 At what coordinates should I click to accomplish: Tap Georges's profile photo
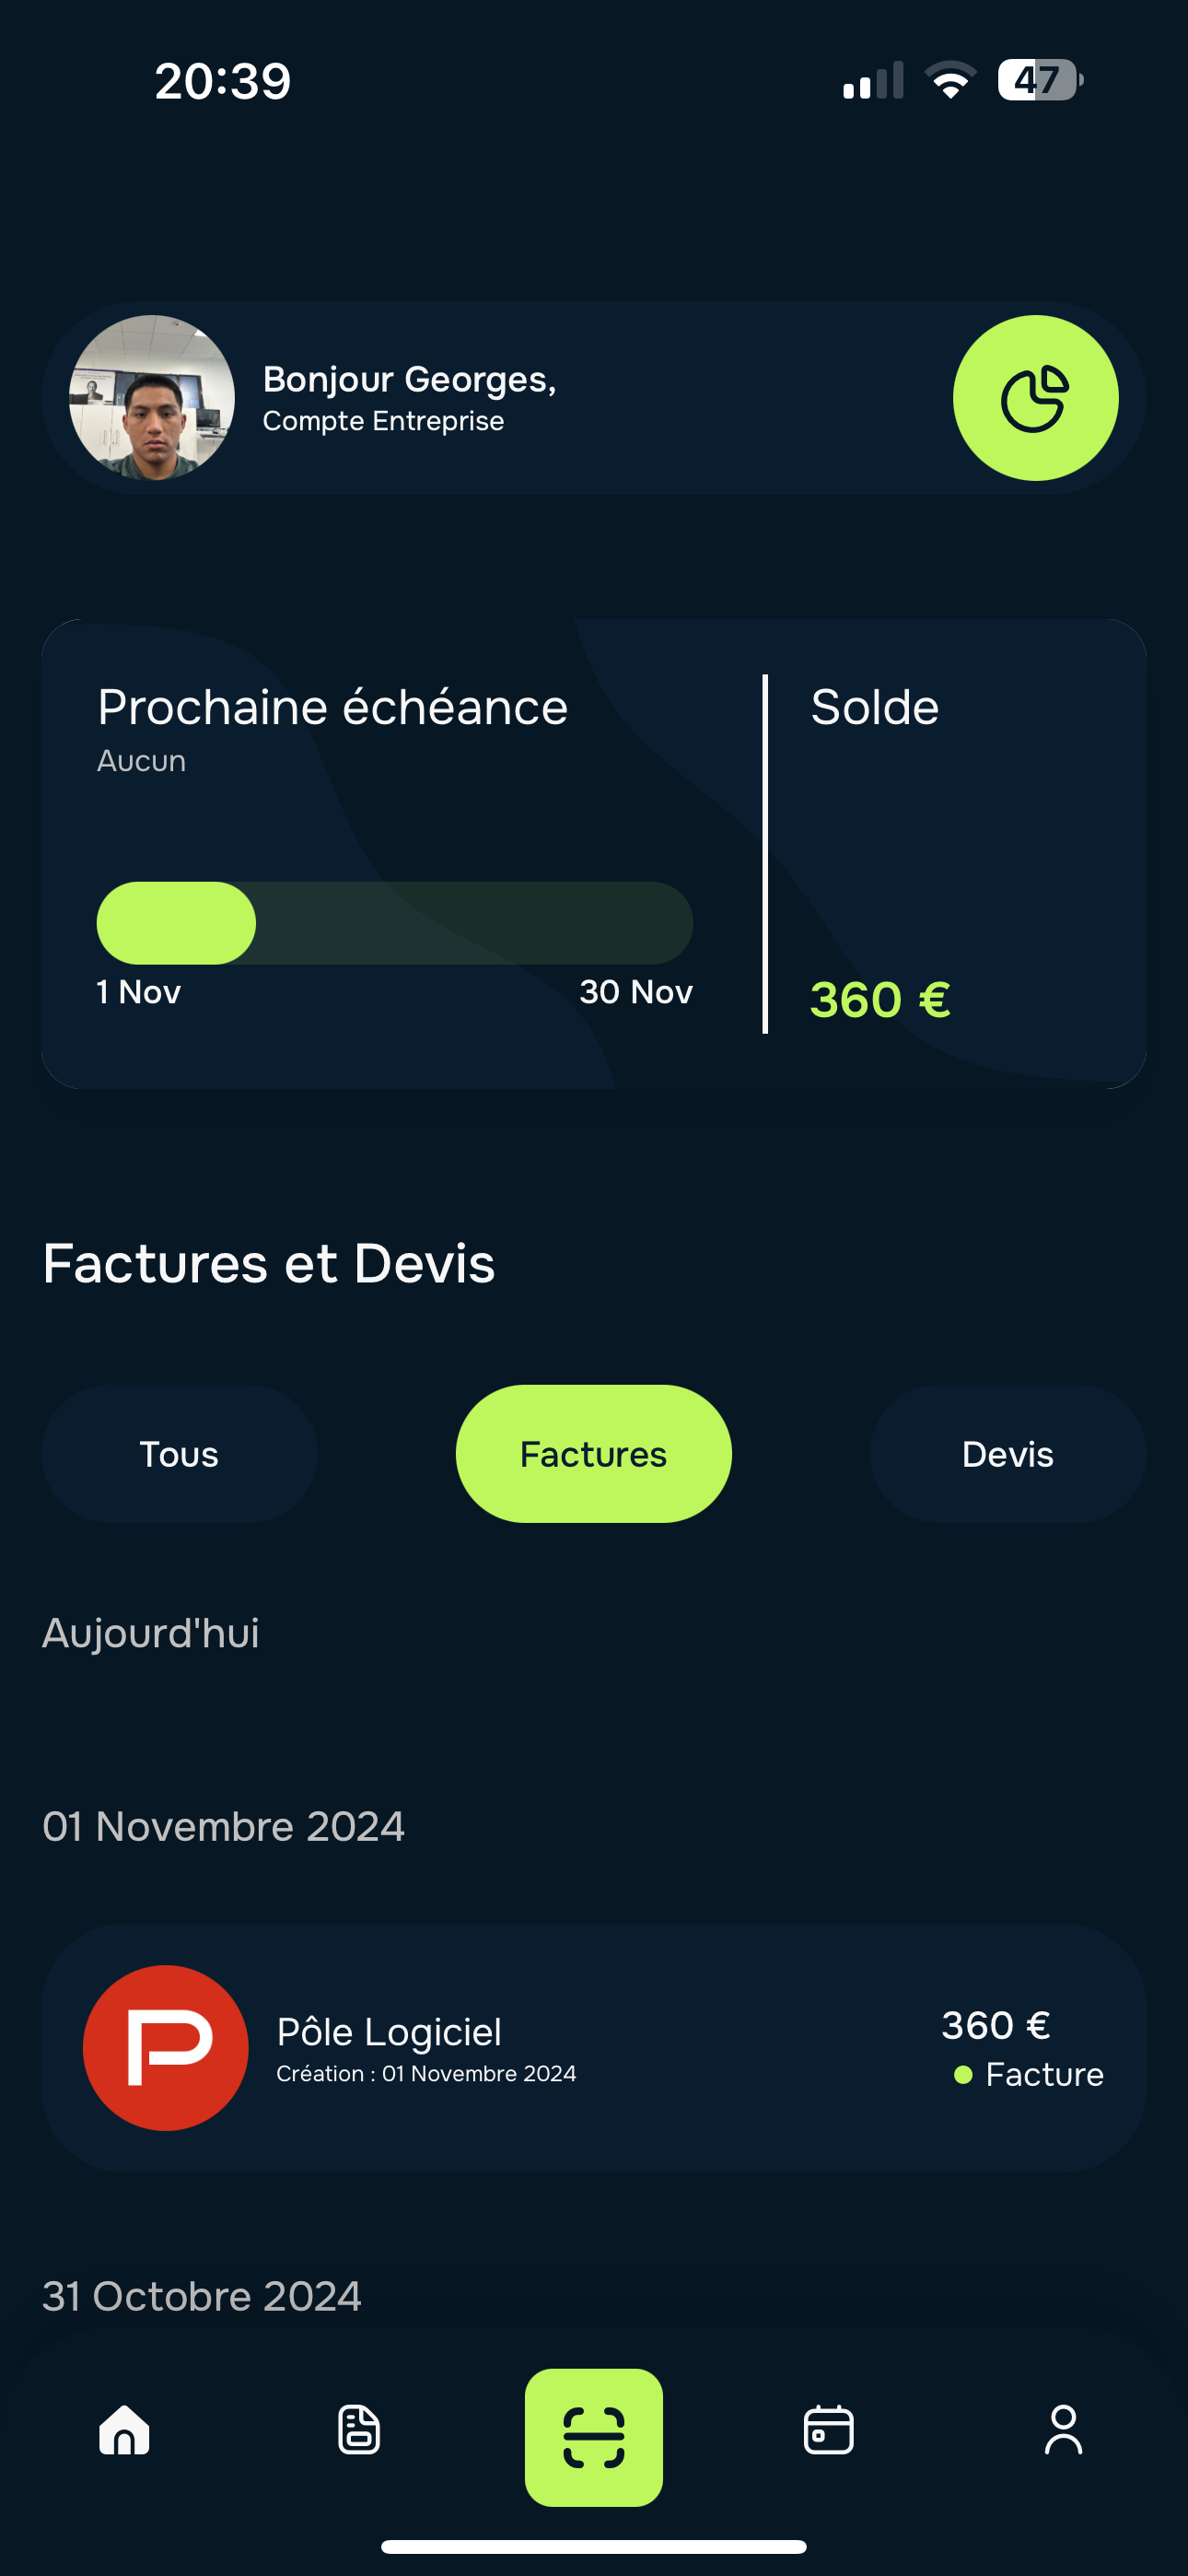tap(152, 398)
